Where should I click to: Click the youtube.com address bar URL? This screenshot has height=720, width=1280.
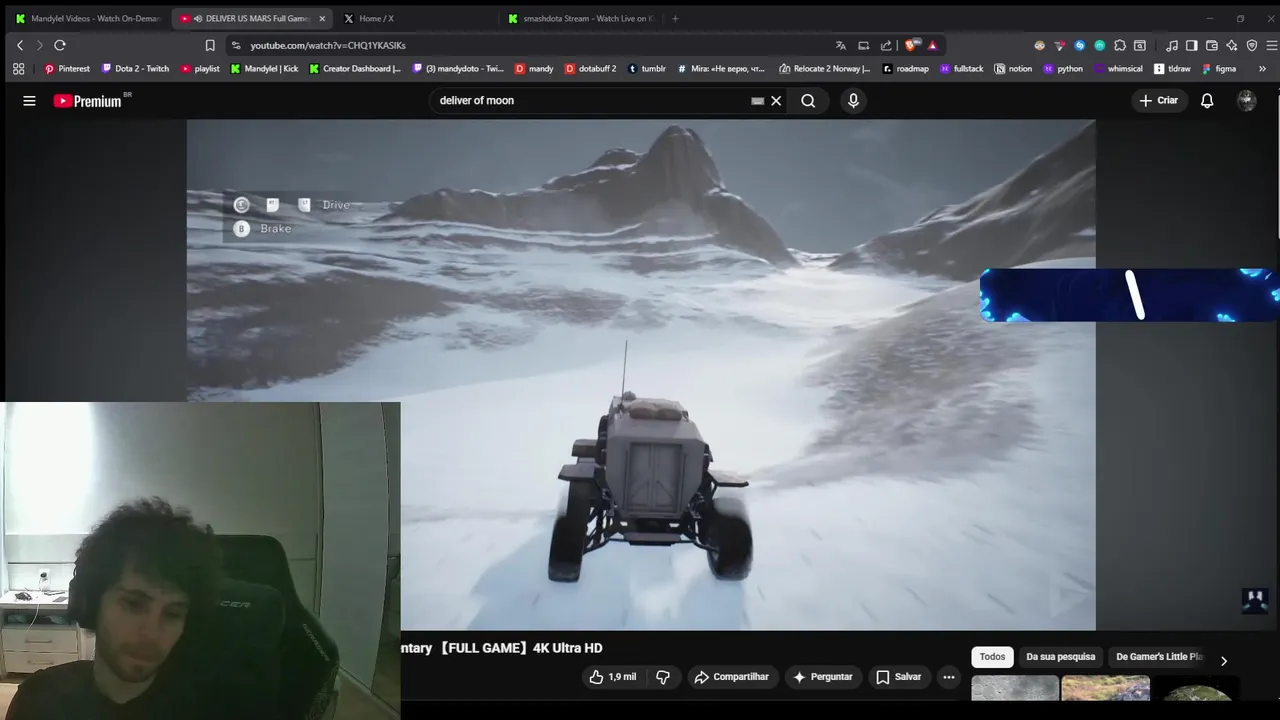(x=328, y=45)
